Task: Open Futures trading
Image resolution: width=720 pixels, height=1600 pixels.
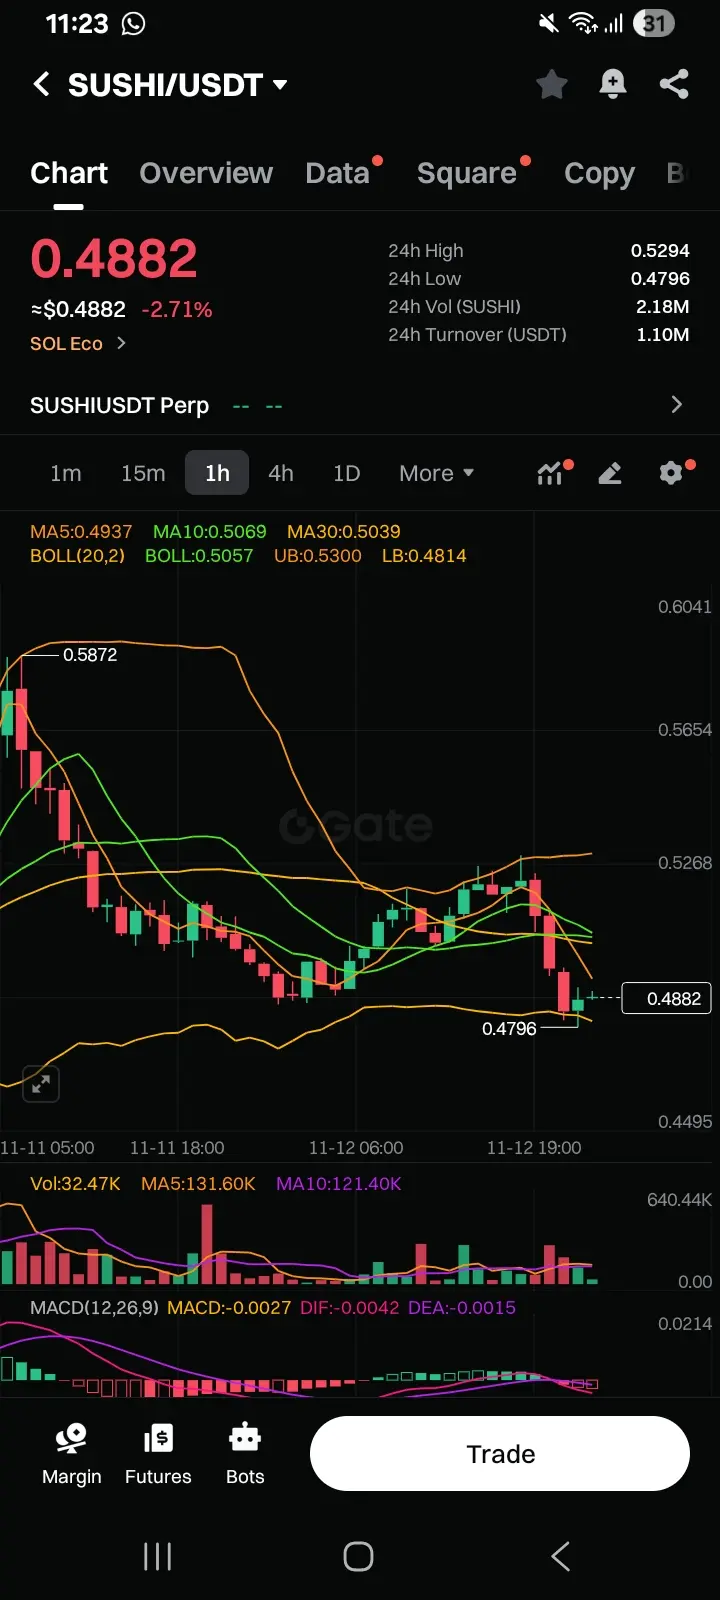Action: point(158,1454)
